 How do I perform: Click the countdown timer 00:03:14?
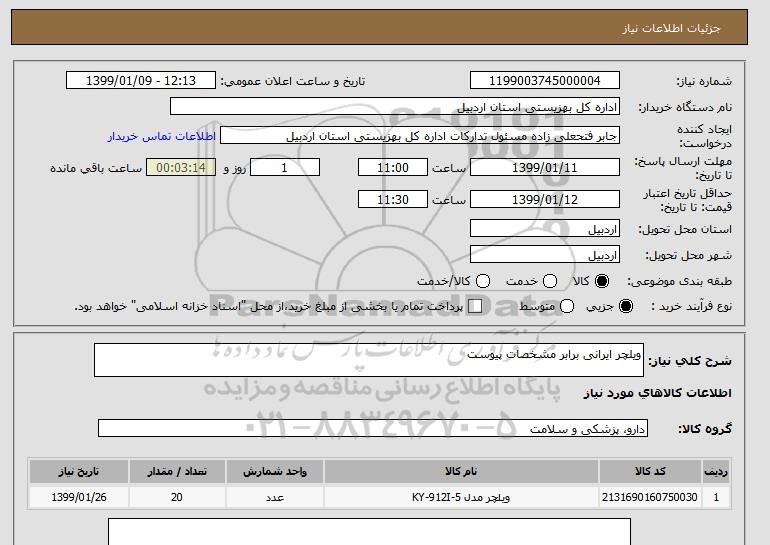181,167
